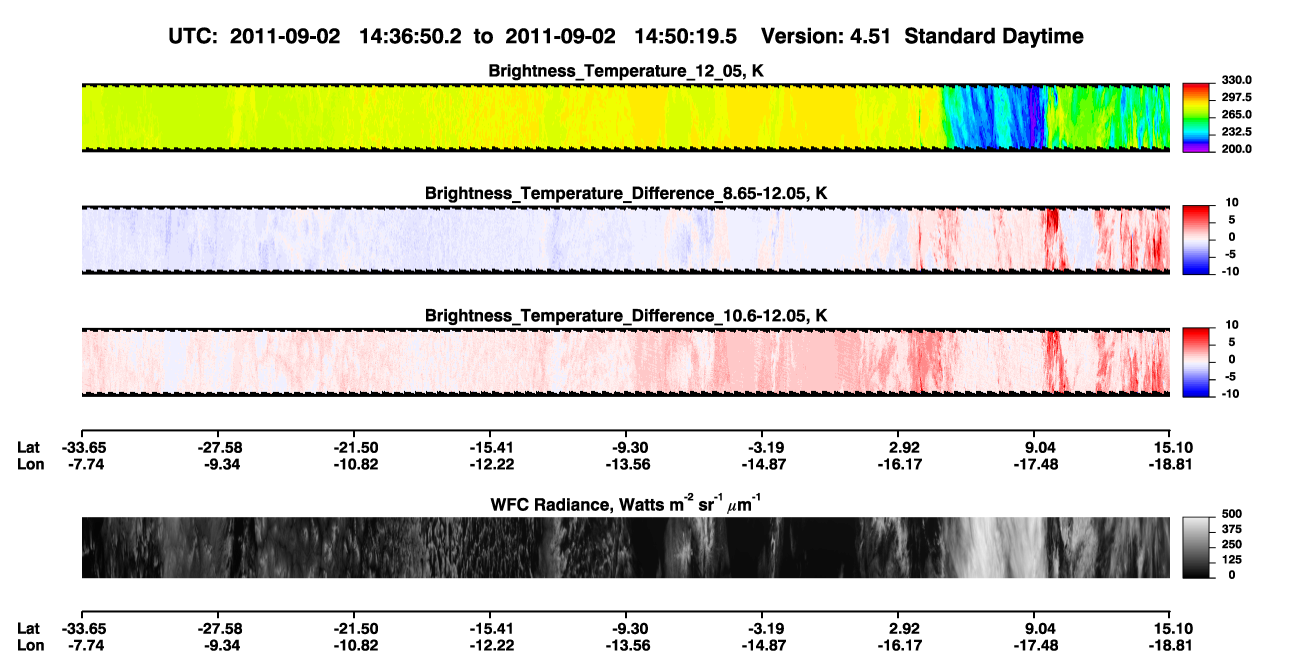Click latitude -33.65 on the axis below WFC Radiance image
Viewport: 1300px width, 667px height.
[x=82, y=628]
